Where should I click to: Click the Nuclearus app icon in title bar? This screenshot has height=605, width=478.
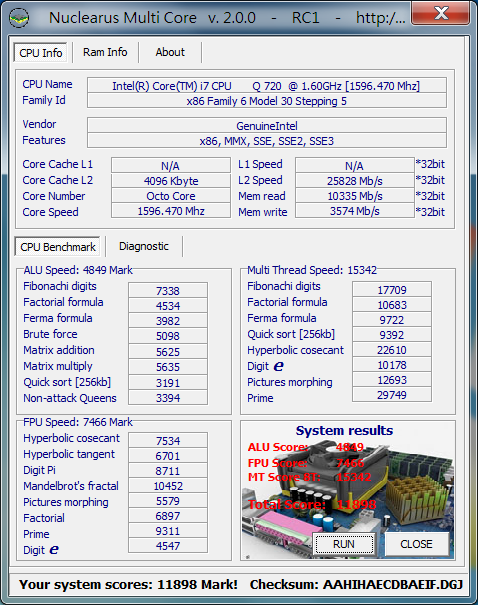(x=19, y=18)
